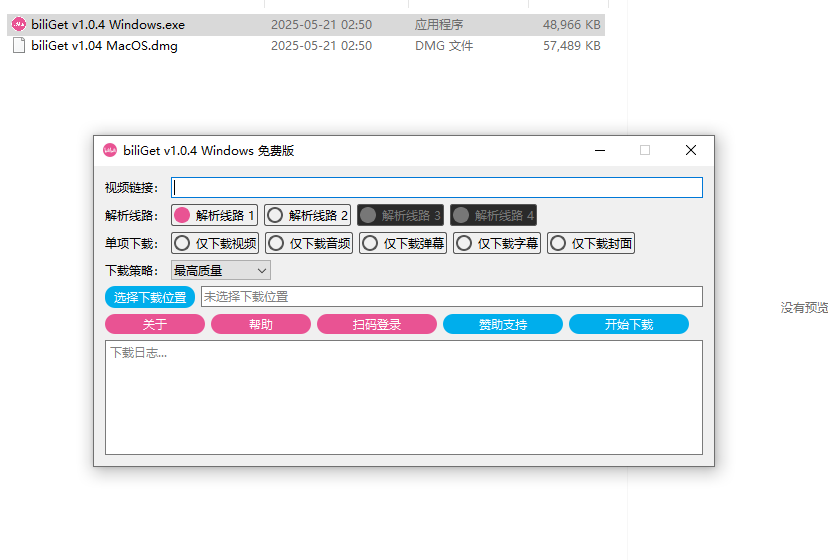Viewport: 828px width, 560px height.
Task: Choose 仅下载弹幕 option
Action: pos(403,243)
